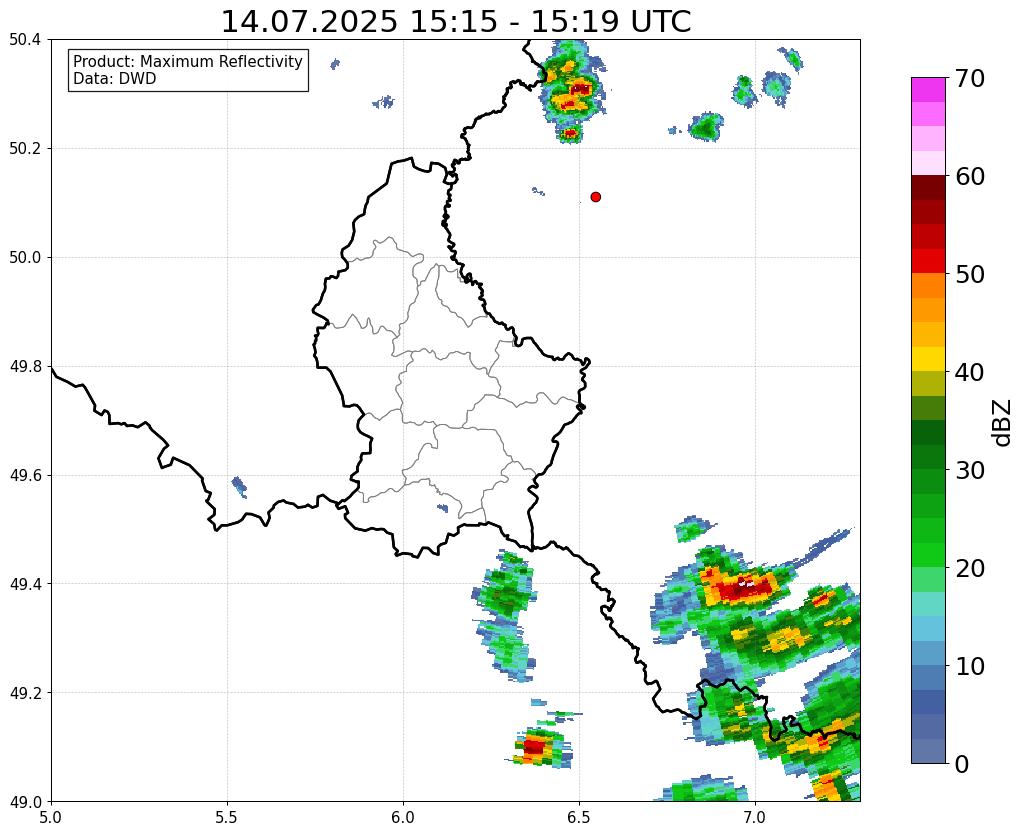Image resolution: width=1023 pixels, height=834 pixels.
Task: Click the 6.0 longitude axis label
Action: click(x=403, y=818)
